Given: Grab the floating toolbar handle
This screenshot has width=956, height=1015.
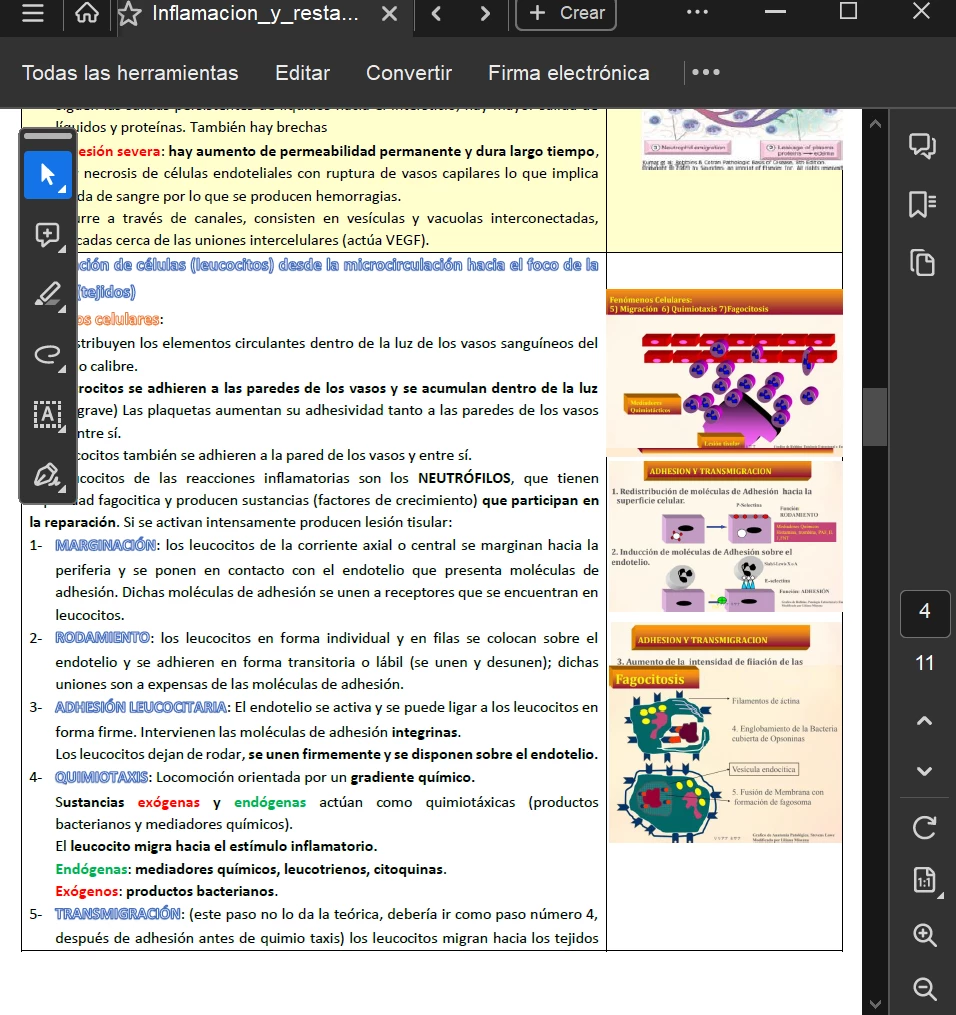Looking at the screenshot, I should coord(48,136).
